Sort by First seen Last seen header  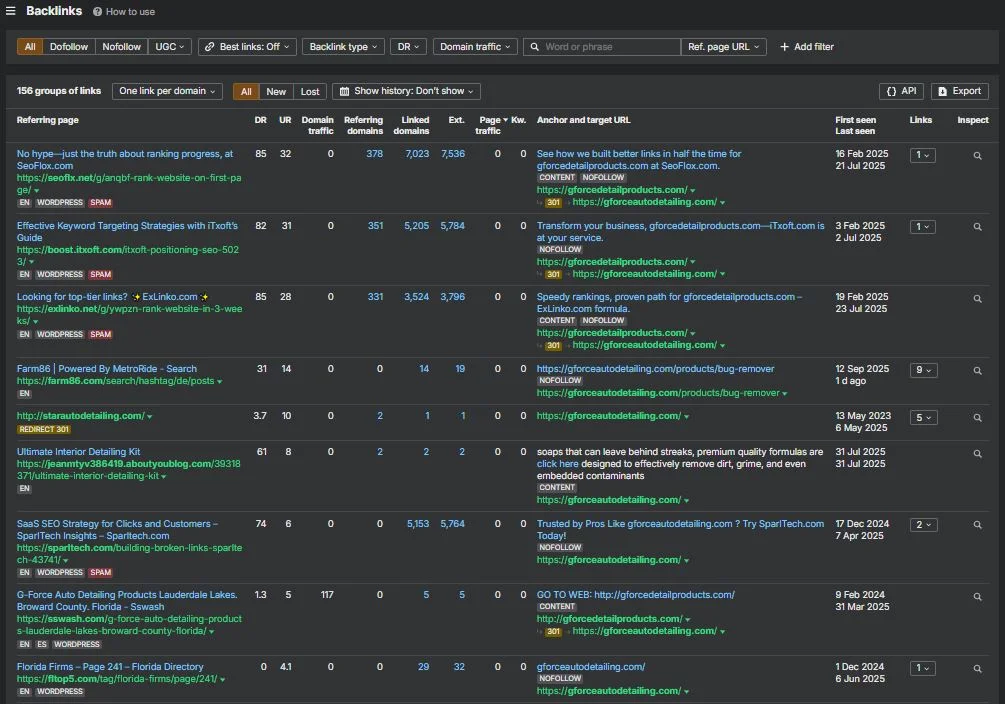click(855, 125)
